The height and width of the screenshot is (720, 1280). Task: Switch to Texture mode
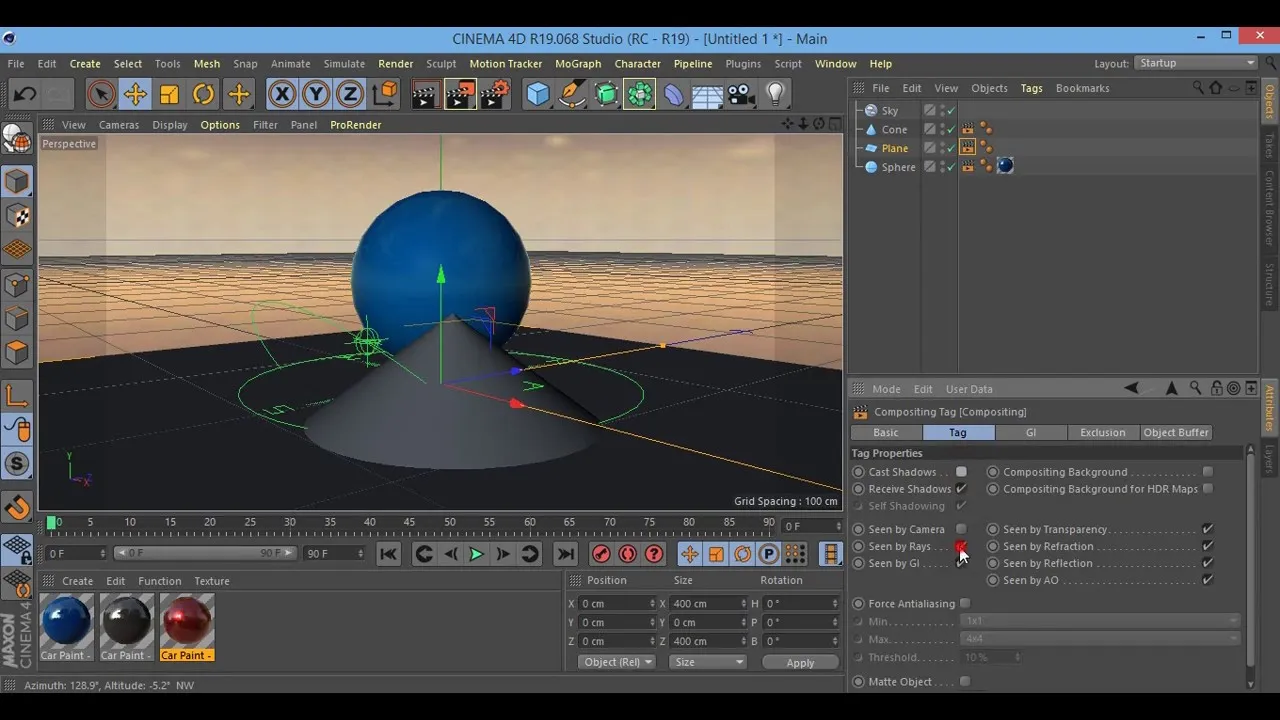(17, 216)
